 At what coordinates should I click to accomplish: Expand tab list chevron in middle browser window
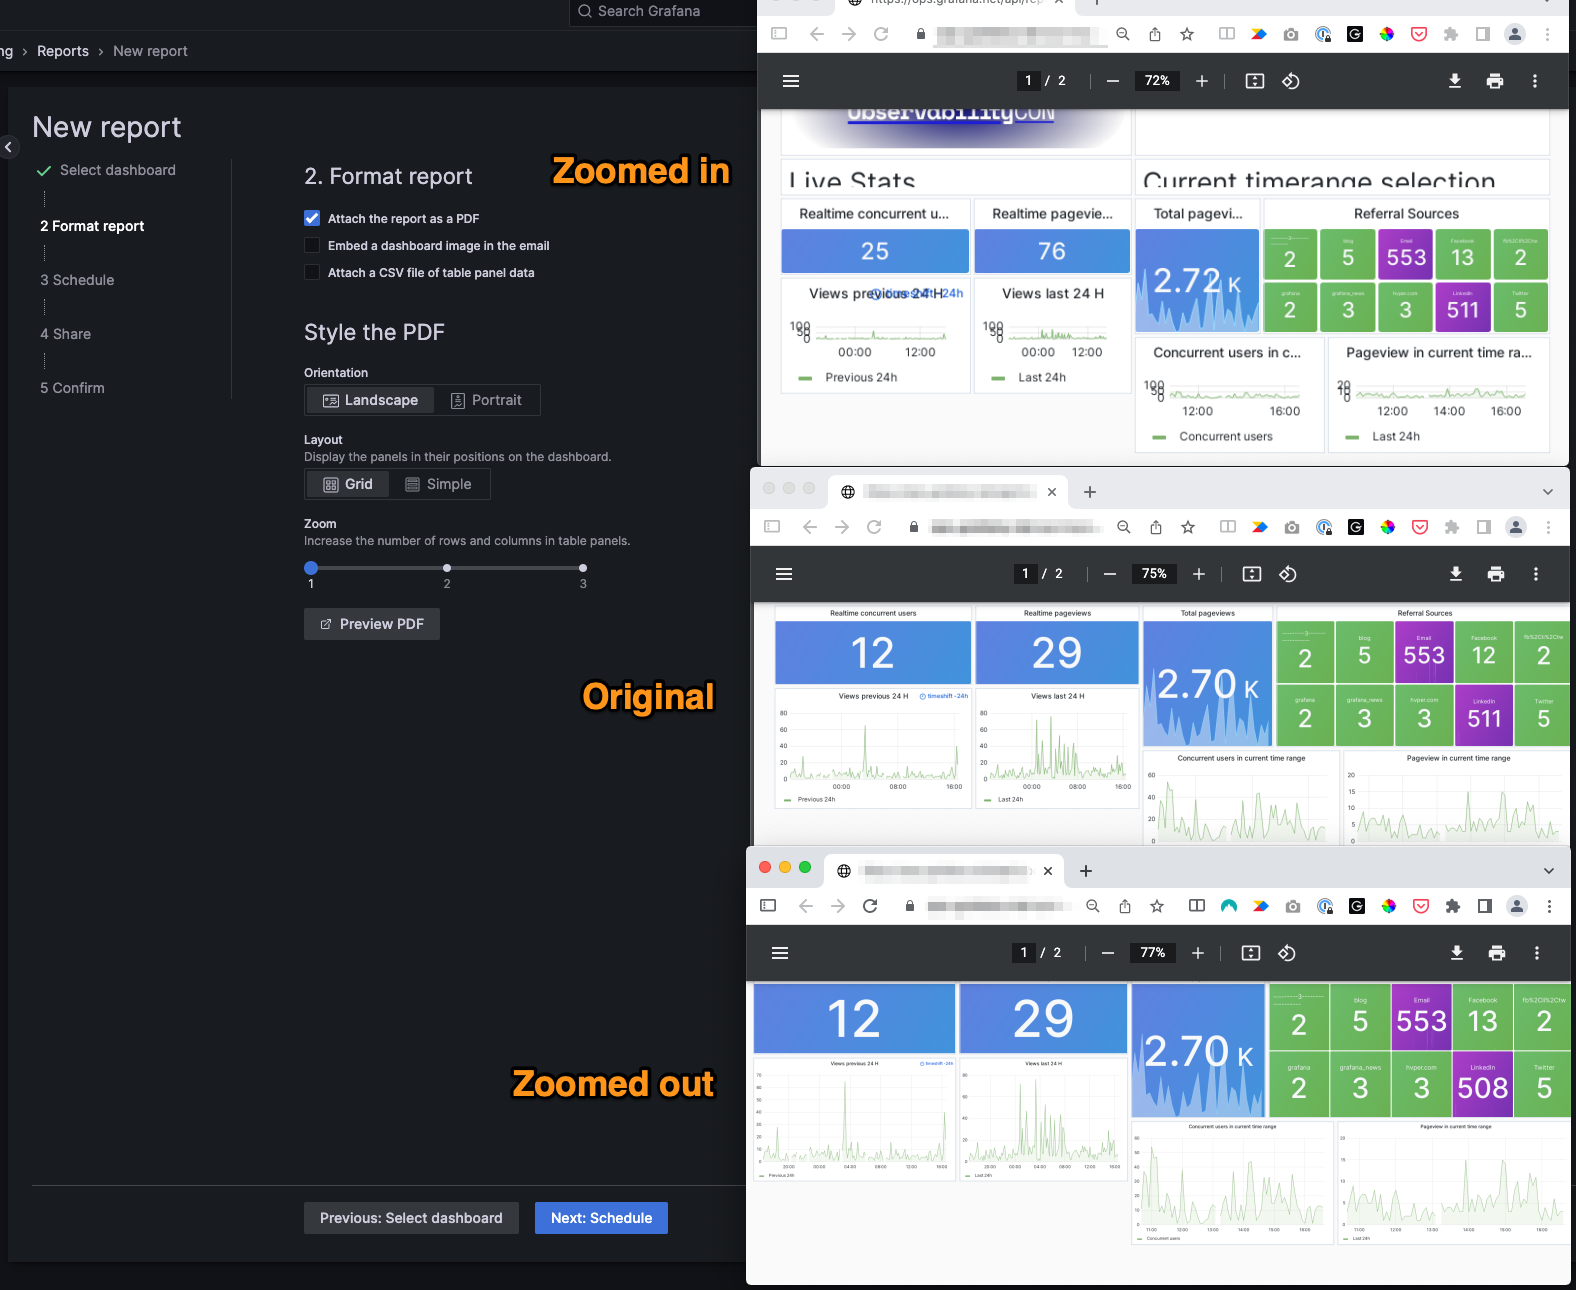(x=1548, y=492)
